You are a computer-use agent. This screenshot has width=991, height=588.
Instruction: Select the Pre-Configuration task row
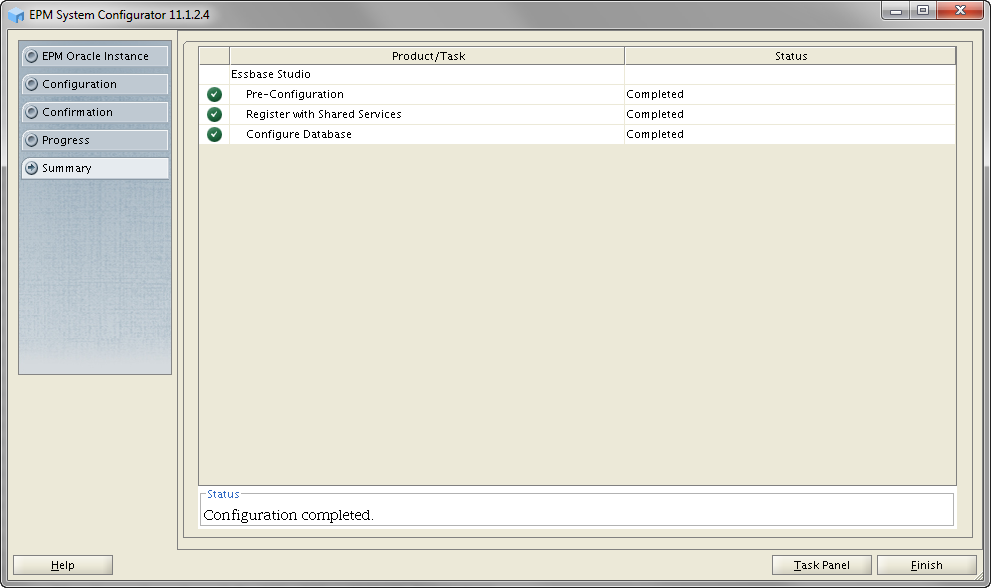[x=577, y=94]
